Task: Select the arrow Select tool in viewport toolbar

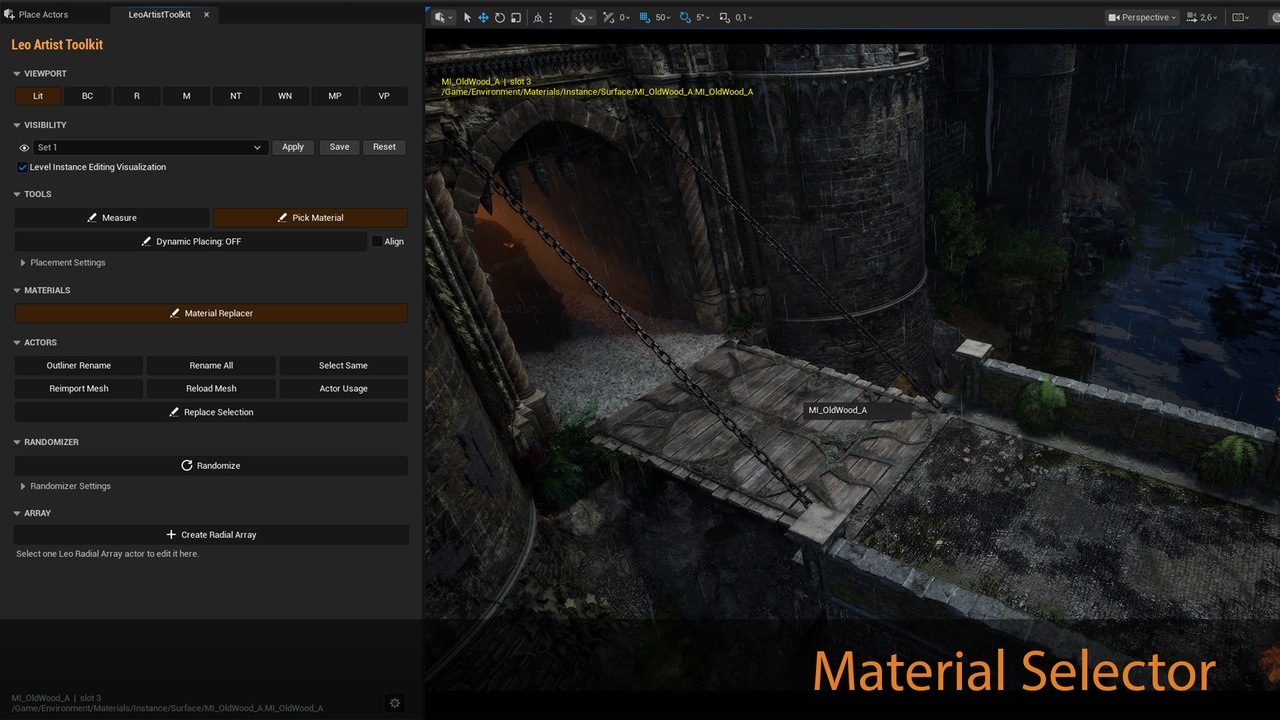Action: 467,17
